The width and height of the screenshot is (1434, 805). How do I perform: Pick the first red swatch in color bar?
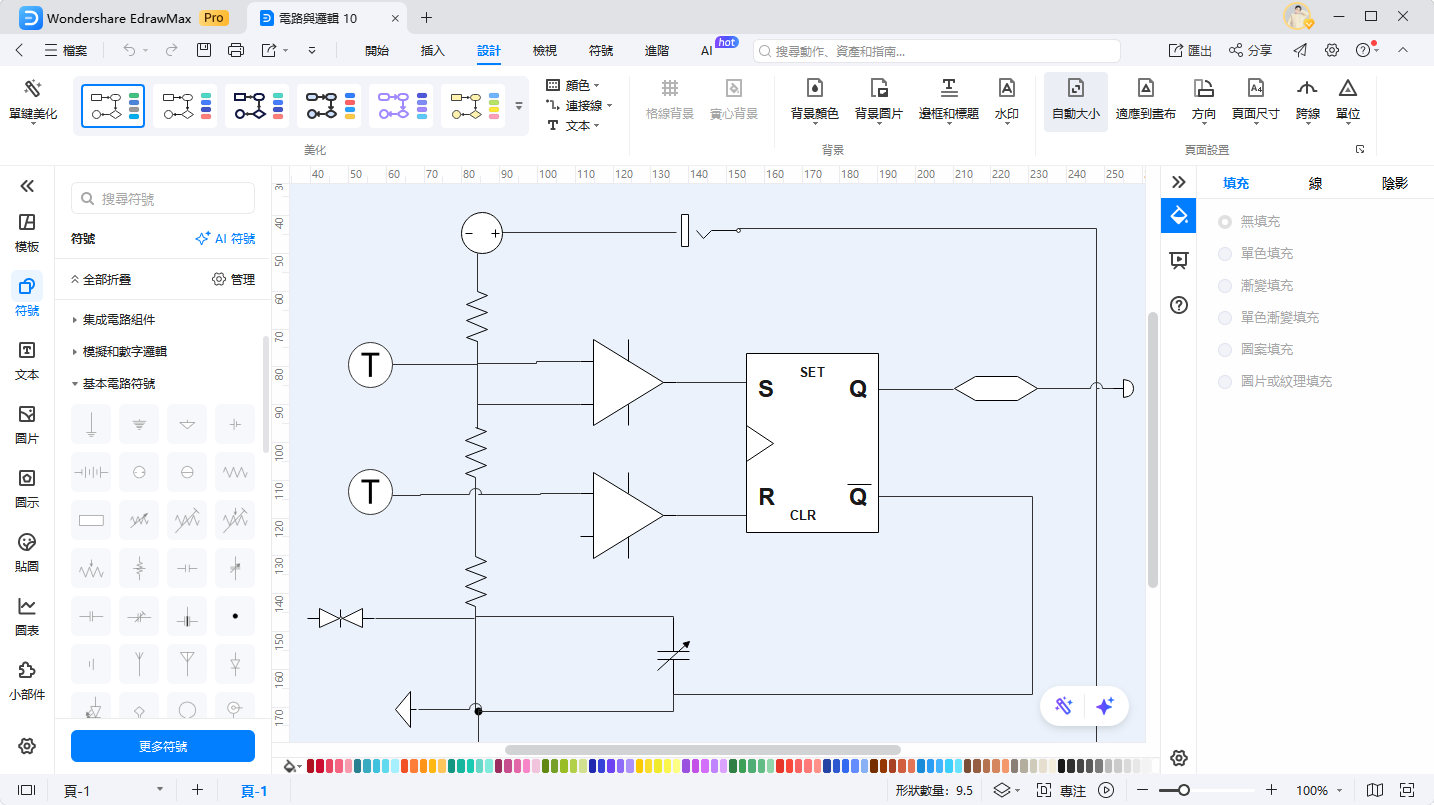pyautogui.click(x=312, y=766)
